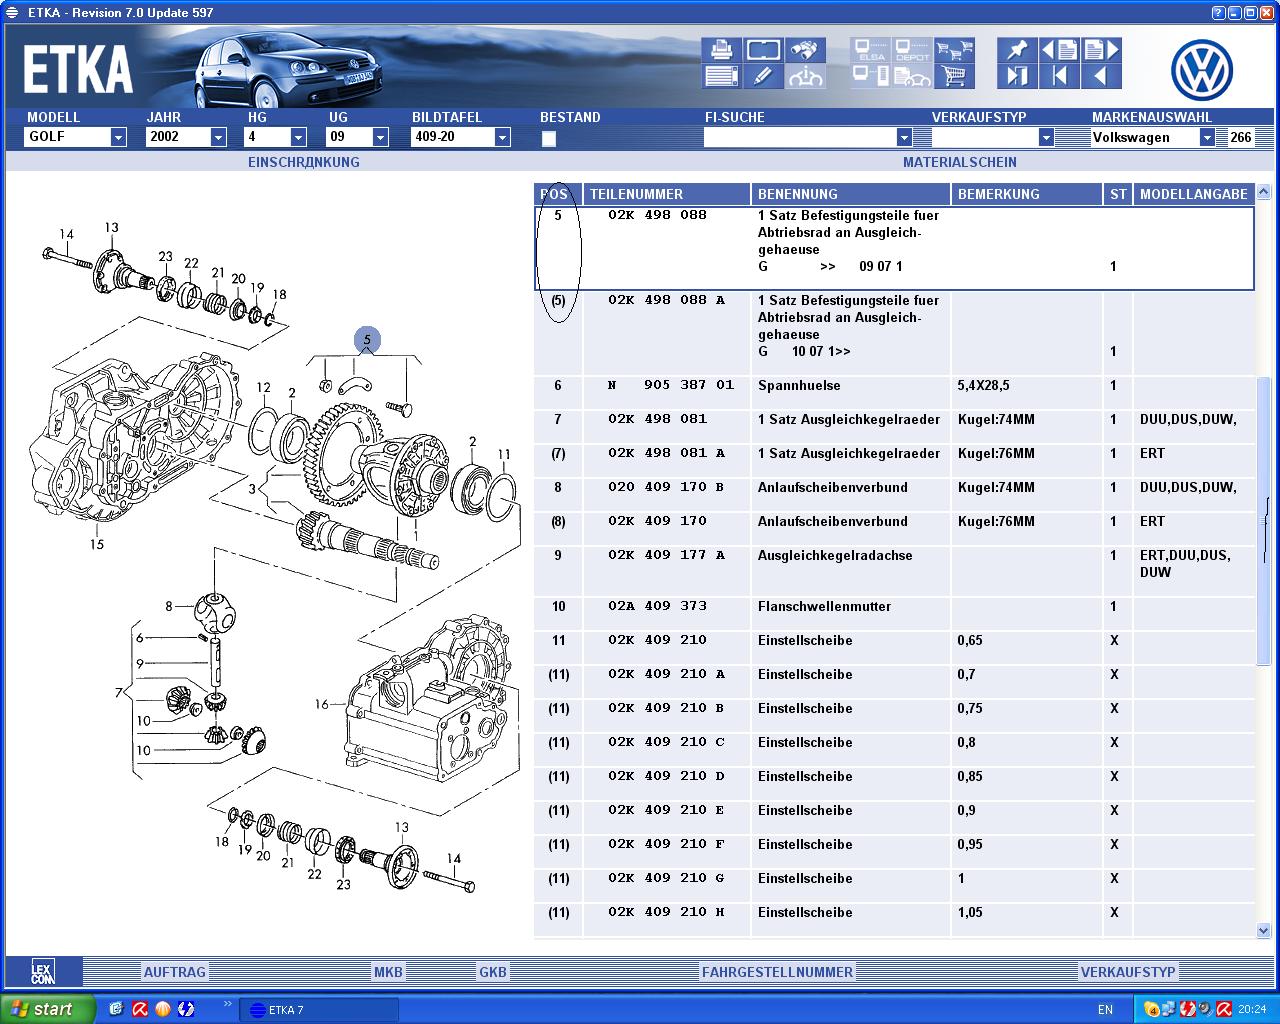
Task: Open the single shopping cart icon
Action: point(954,76)
